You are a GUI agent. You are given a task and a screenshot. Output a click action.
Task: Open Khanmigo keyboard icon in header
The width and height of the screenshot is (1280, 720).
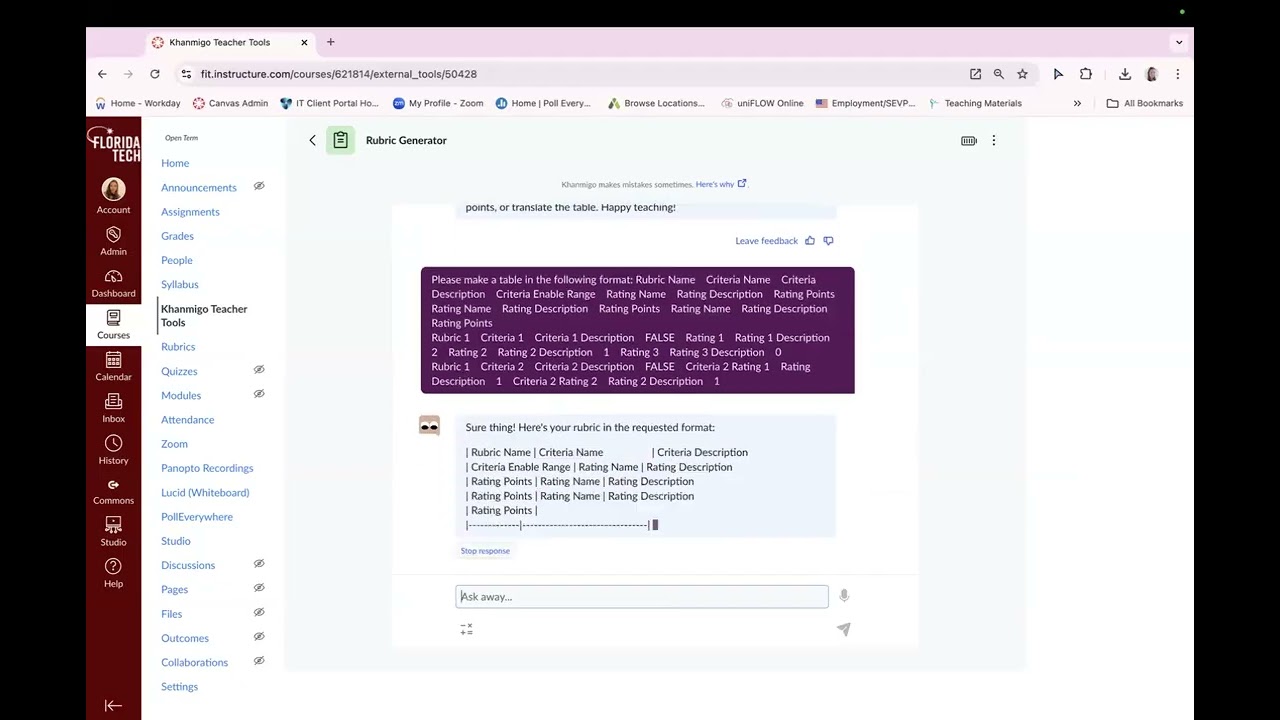point(969,141)
